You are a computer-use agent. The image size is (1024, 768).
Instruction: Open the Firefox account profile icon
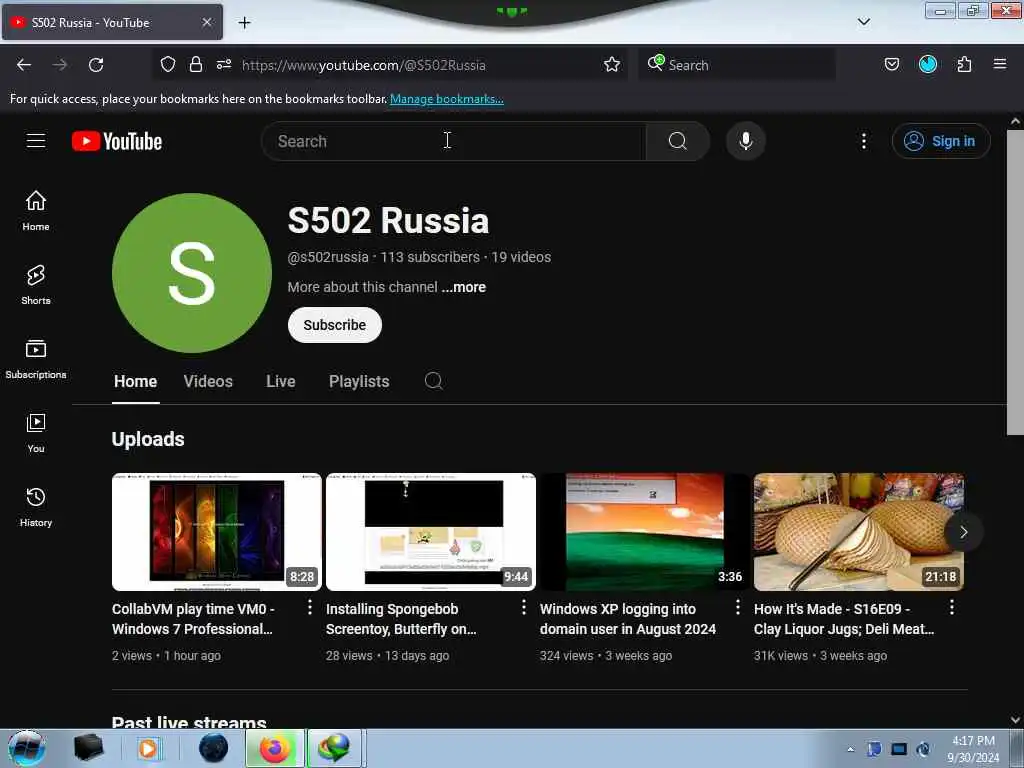[928, 65]
